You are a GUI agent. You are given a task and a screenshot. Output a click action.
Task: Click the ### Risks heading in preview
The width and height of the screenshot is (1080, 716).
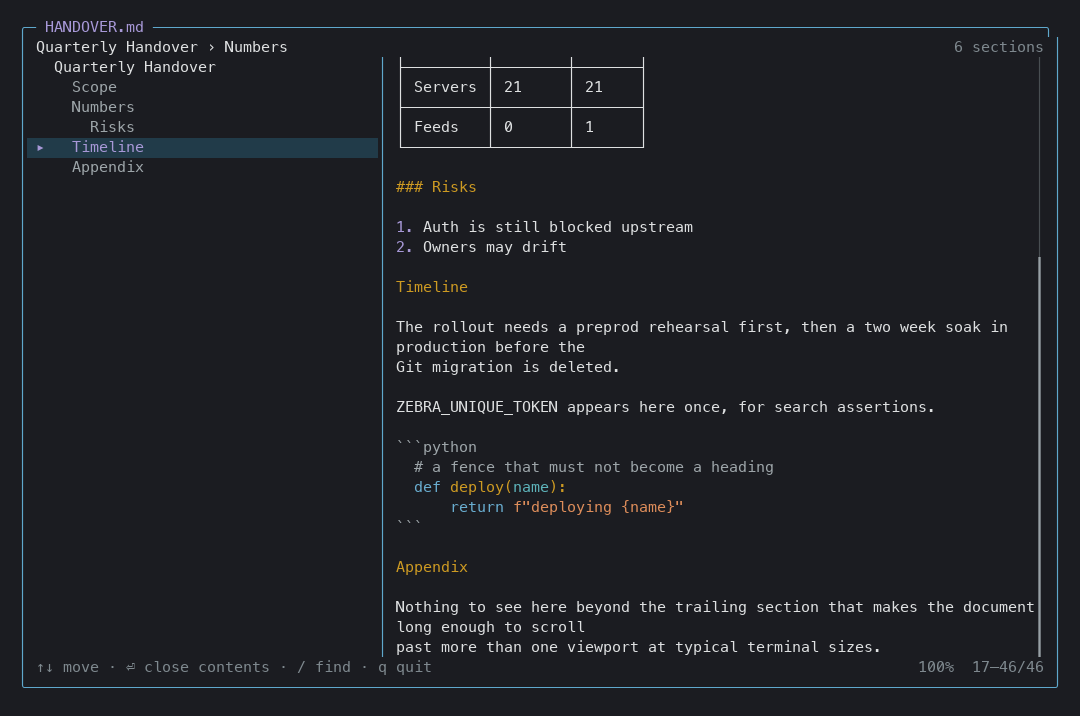click(x=436, y=187)
